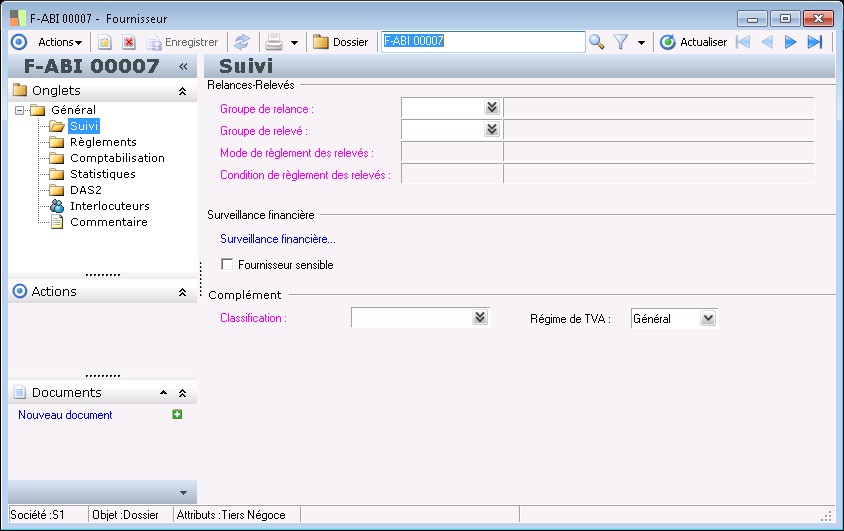Collapse the Documents panel with double chevron

182,393
